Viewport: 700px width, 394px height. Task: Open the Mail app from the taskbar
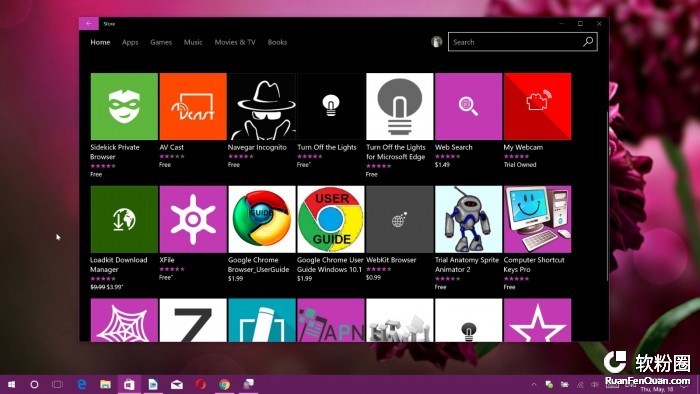[177, 384]
